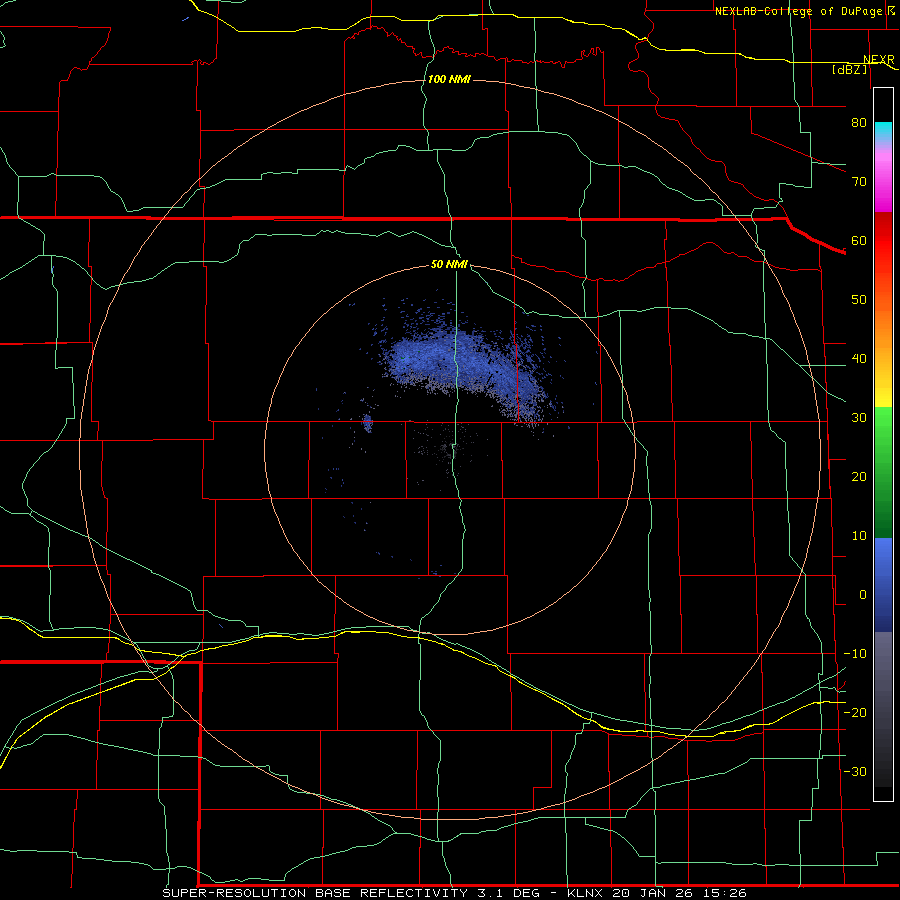Click the KLNX 20 JAN 26 15:26 timestamp

coord(657,893)
